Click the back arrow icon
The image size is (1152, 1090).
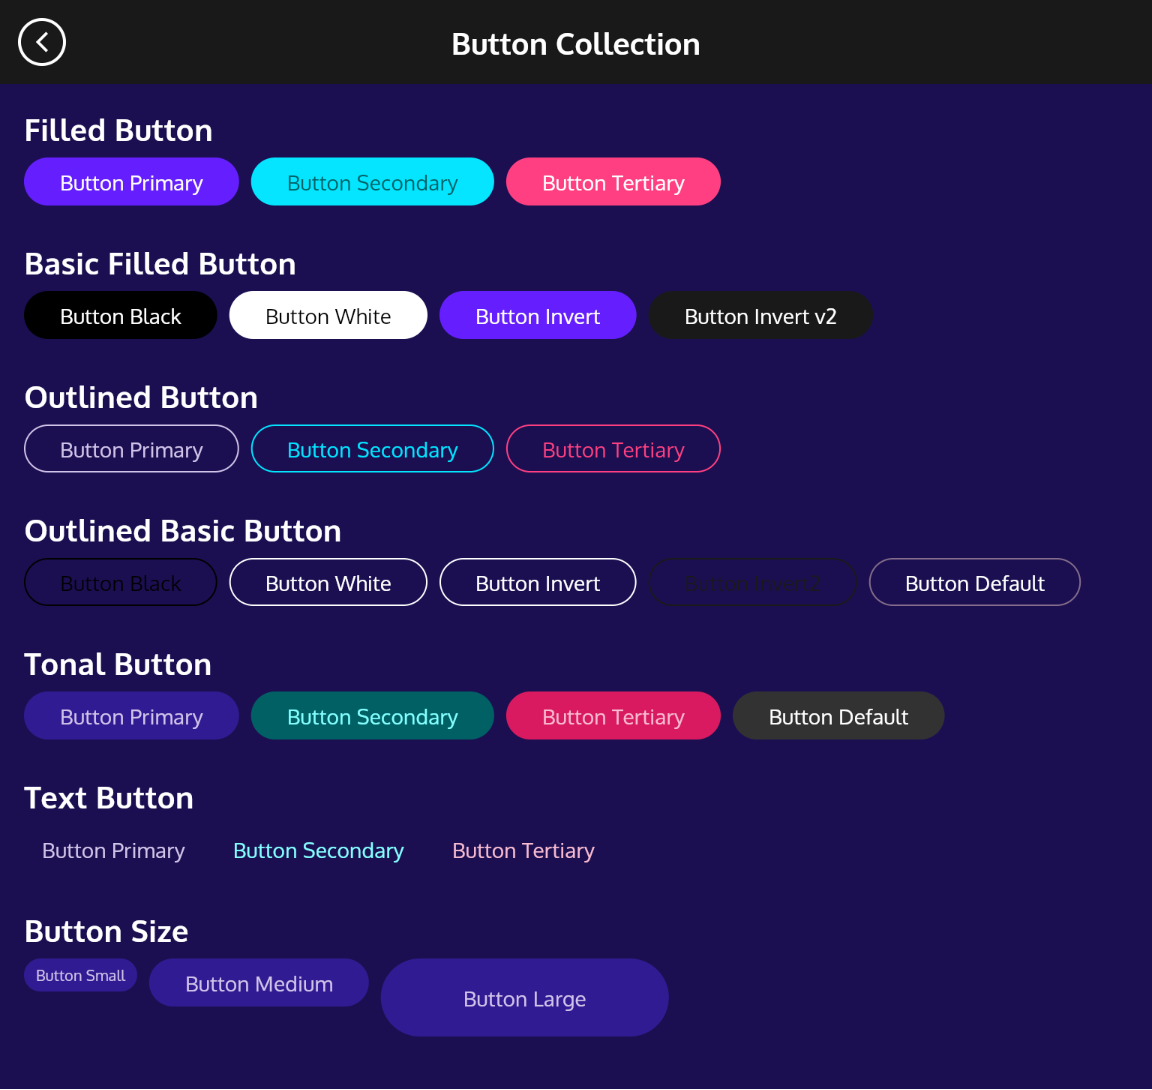41,42
